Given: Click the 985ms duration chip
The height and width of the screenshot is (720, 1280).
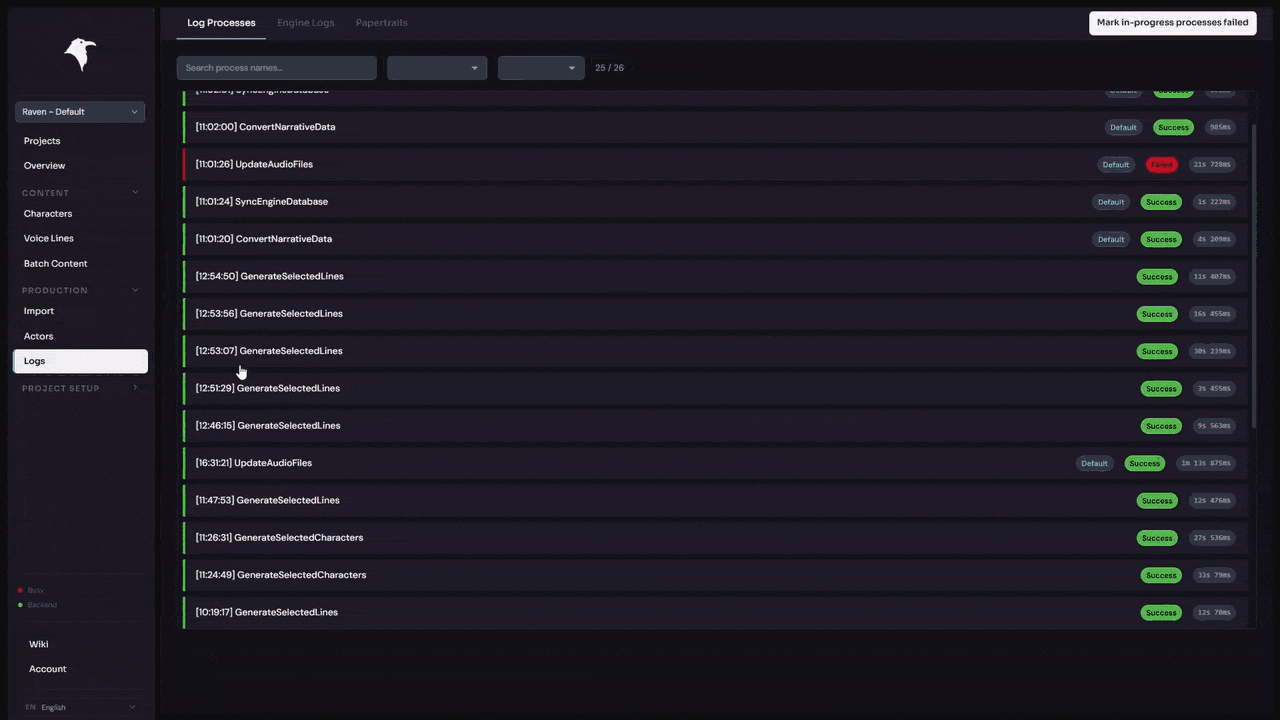Looking at the screenshot, I should coord(1220,128).
